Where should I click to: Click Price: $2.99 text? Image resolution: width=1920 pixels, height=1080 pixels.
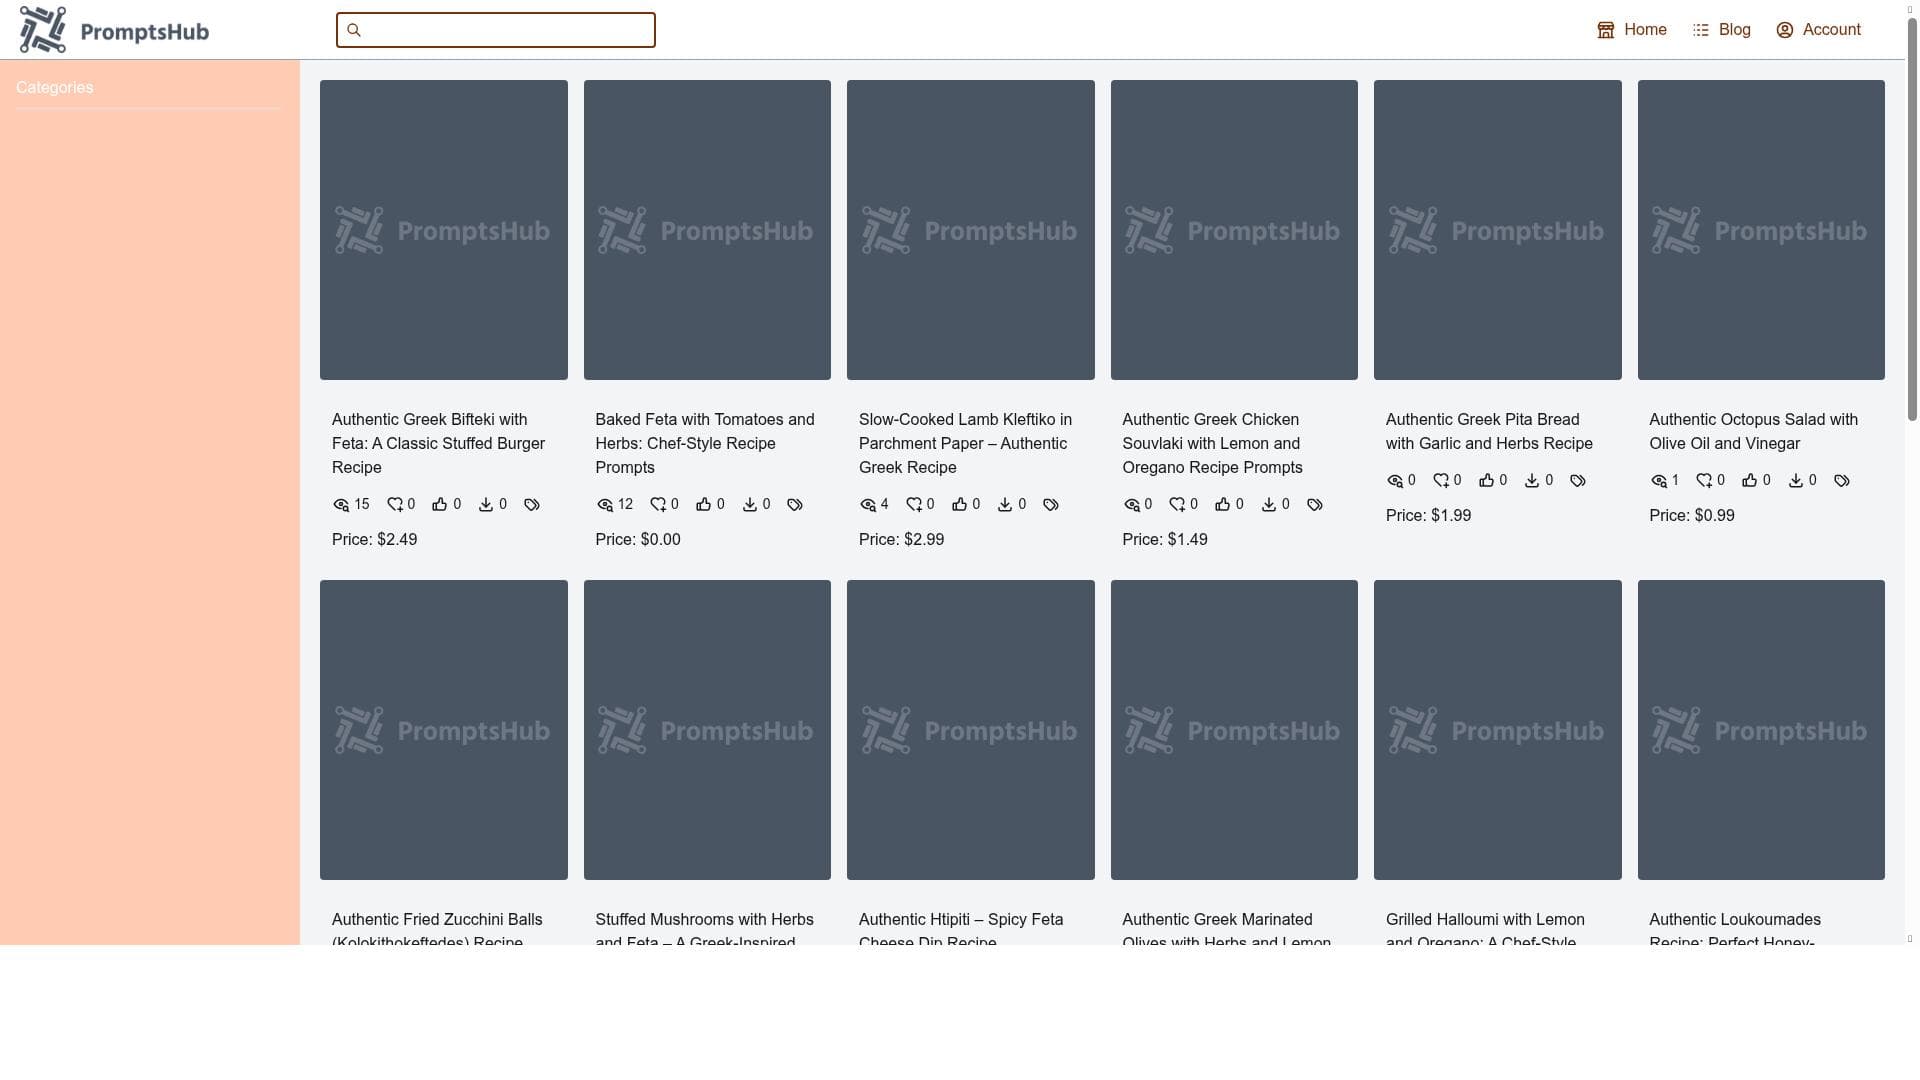pos(902,540)
